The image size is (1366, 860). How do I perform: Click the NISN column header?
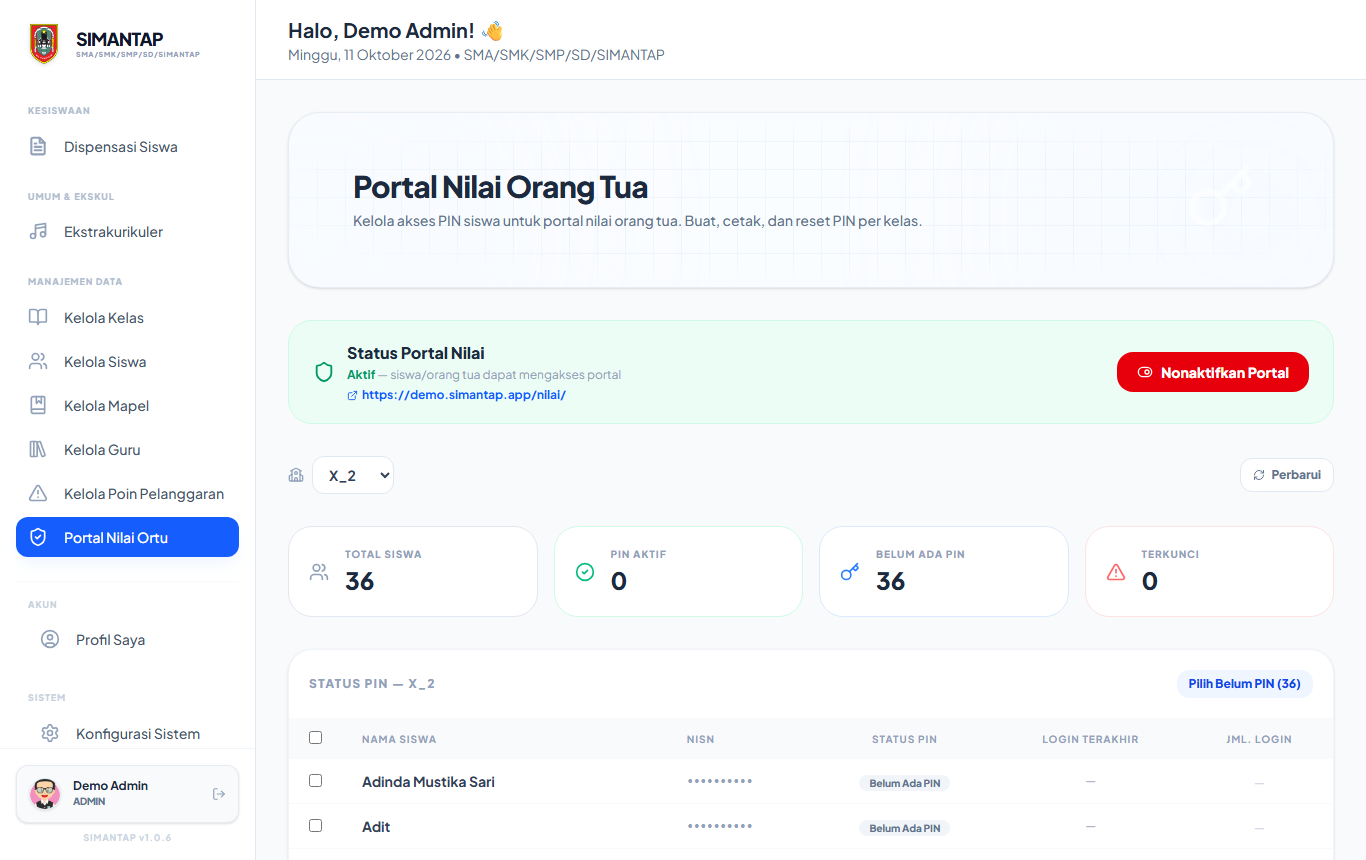click(700, 739)
